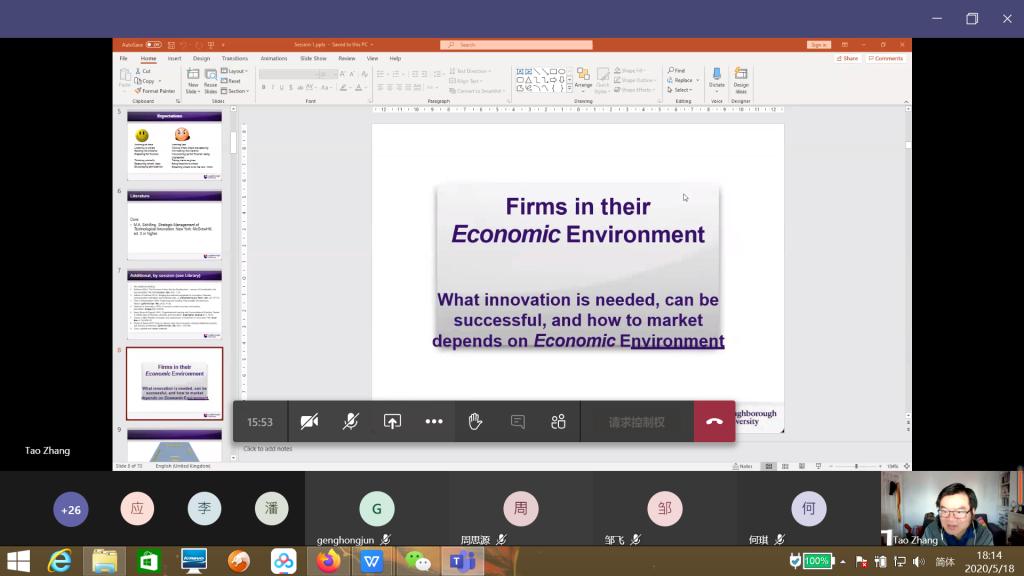Open the +26 additional participants bubble
The height and width of the screenshot is (576, 1024).
70,509
